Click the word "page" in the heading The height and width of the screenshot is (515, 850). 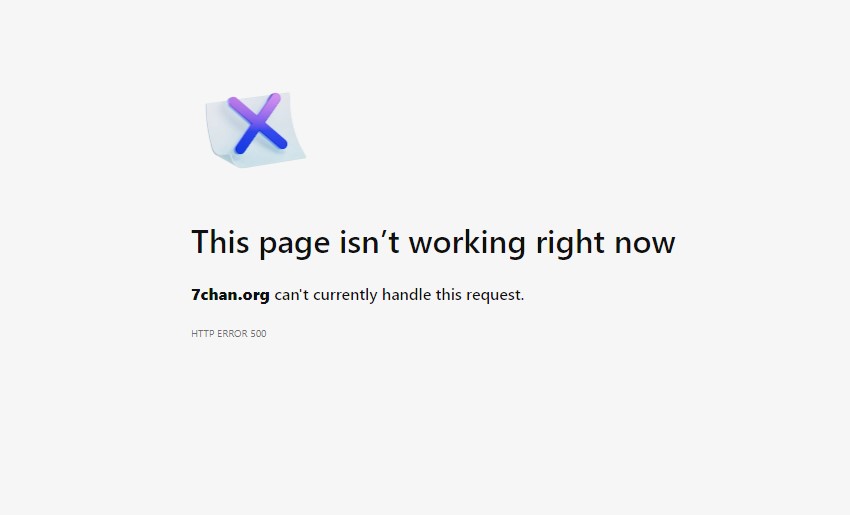tap(294, 245)
